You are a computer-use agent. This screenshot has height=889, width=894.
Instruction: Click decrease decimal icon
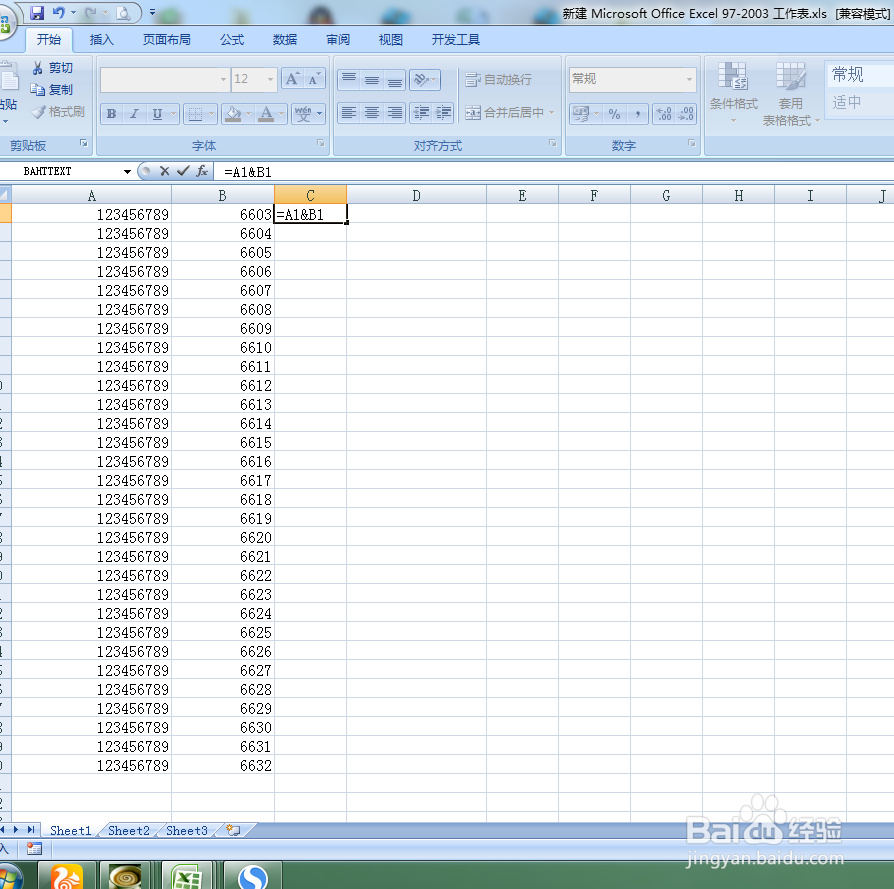click(x=686, y=114)
